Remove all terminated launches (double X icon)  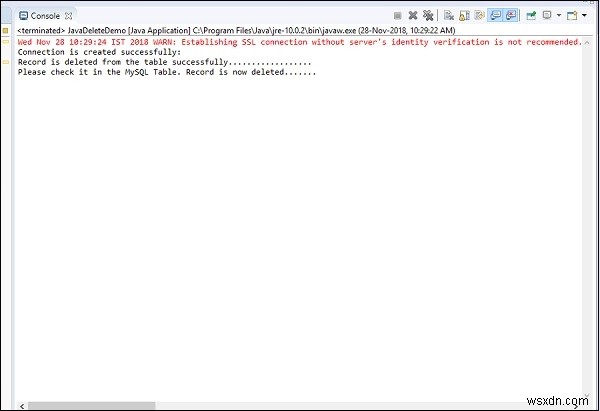[x=428, y=16]
